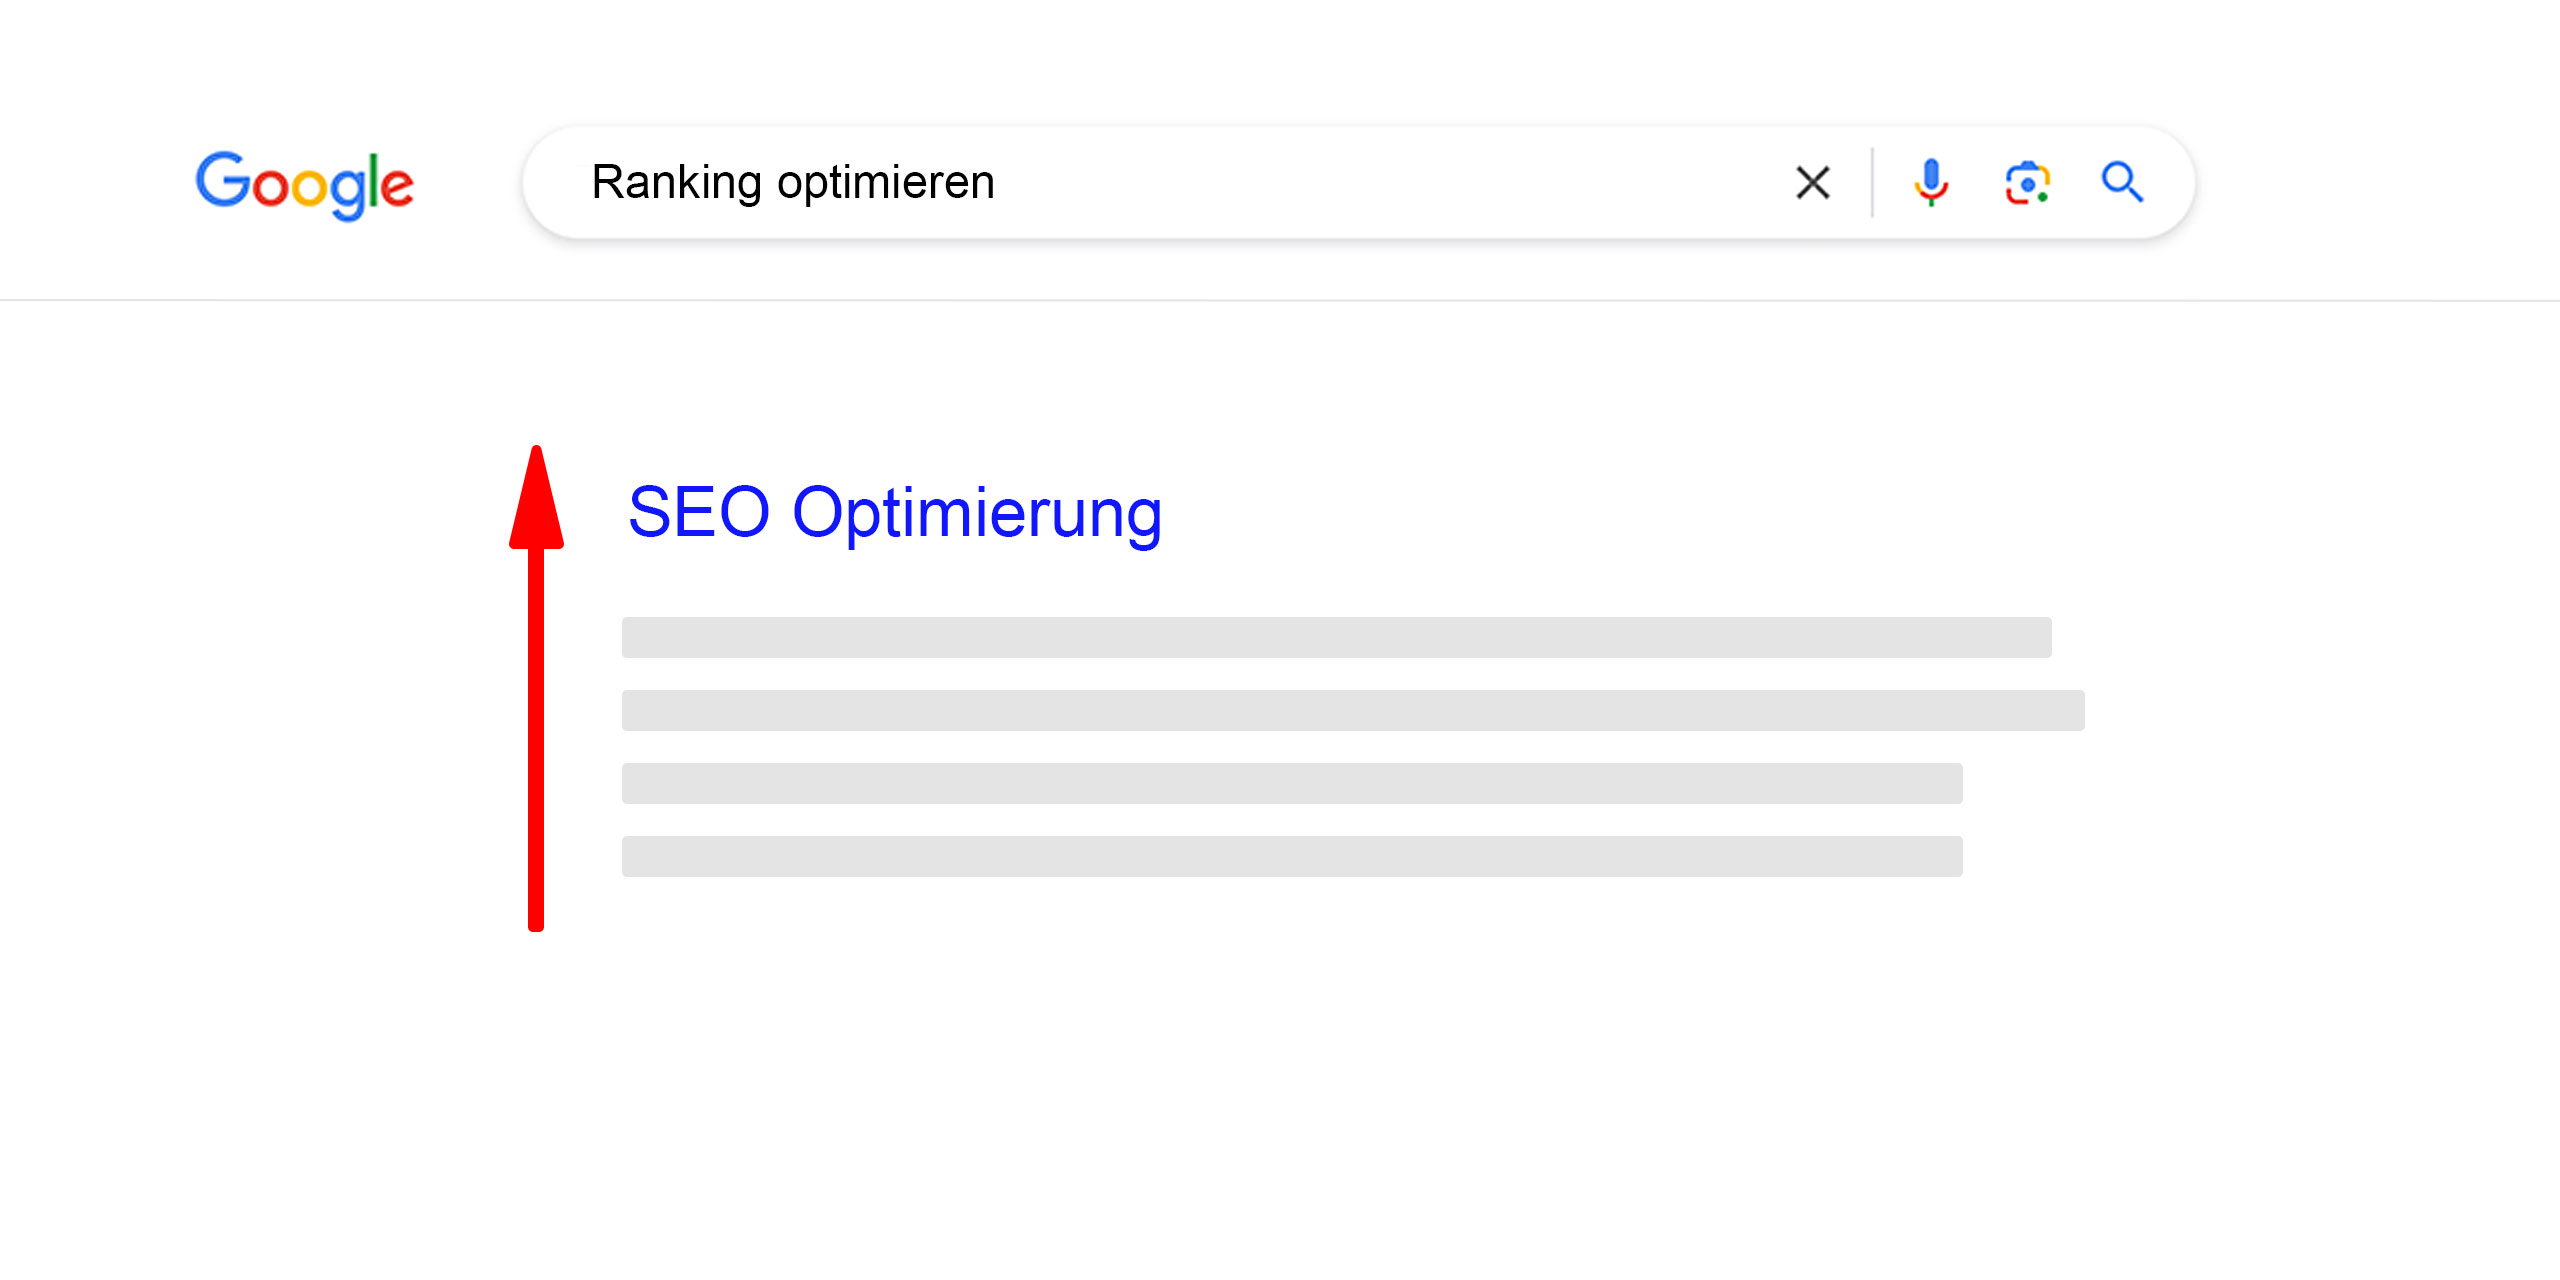Image resolution: width=2560 pixels, height=1280 pixels.
Task: Click the vertical divider beside the microphone
Action: (1872, 183)
